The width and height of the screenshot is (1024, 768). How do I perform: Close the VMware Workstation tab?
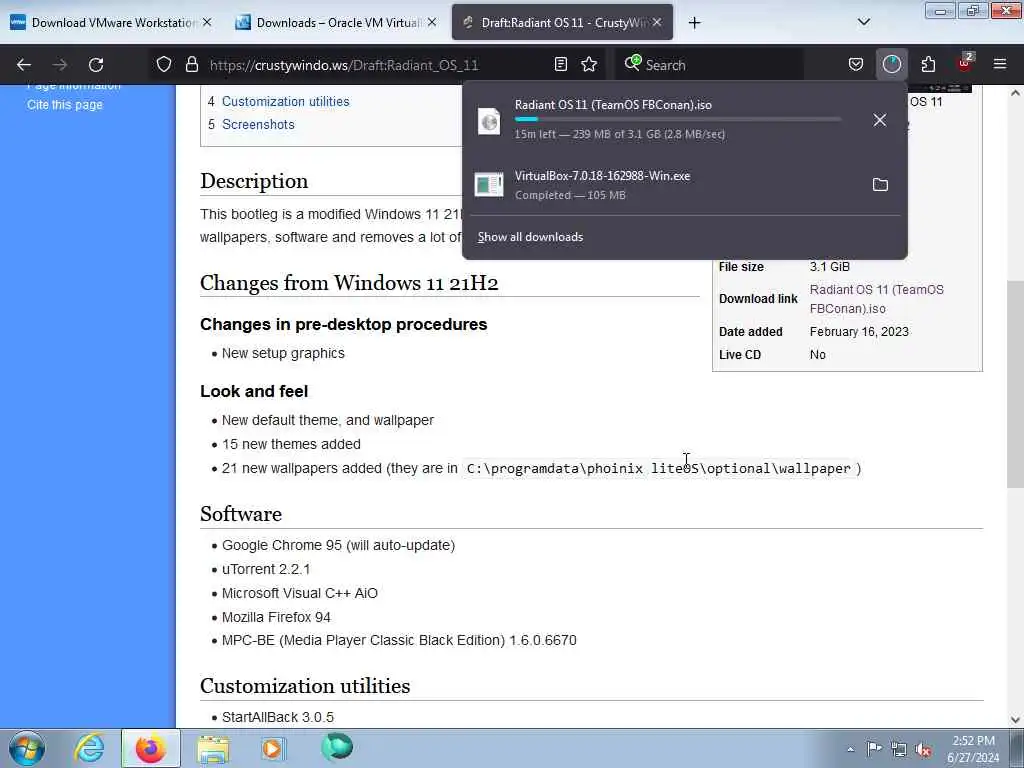(x=207, y=22)
